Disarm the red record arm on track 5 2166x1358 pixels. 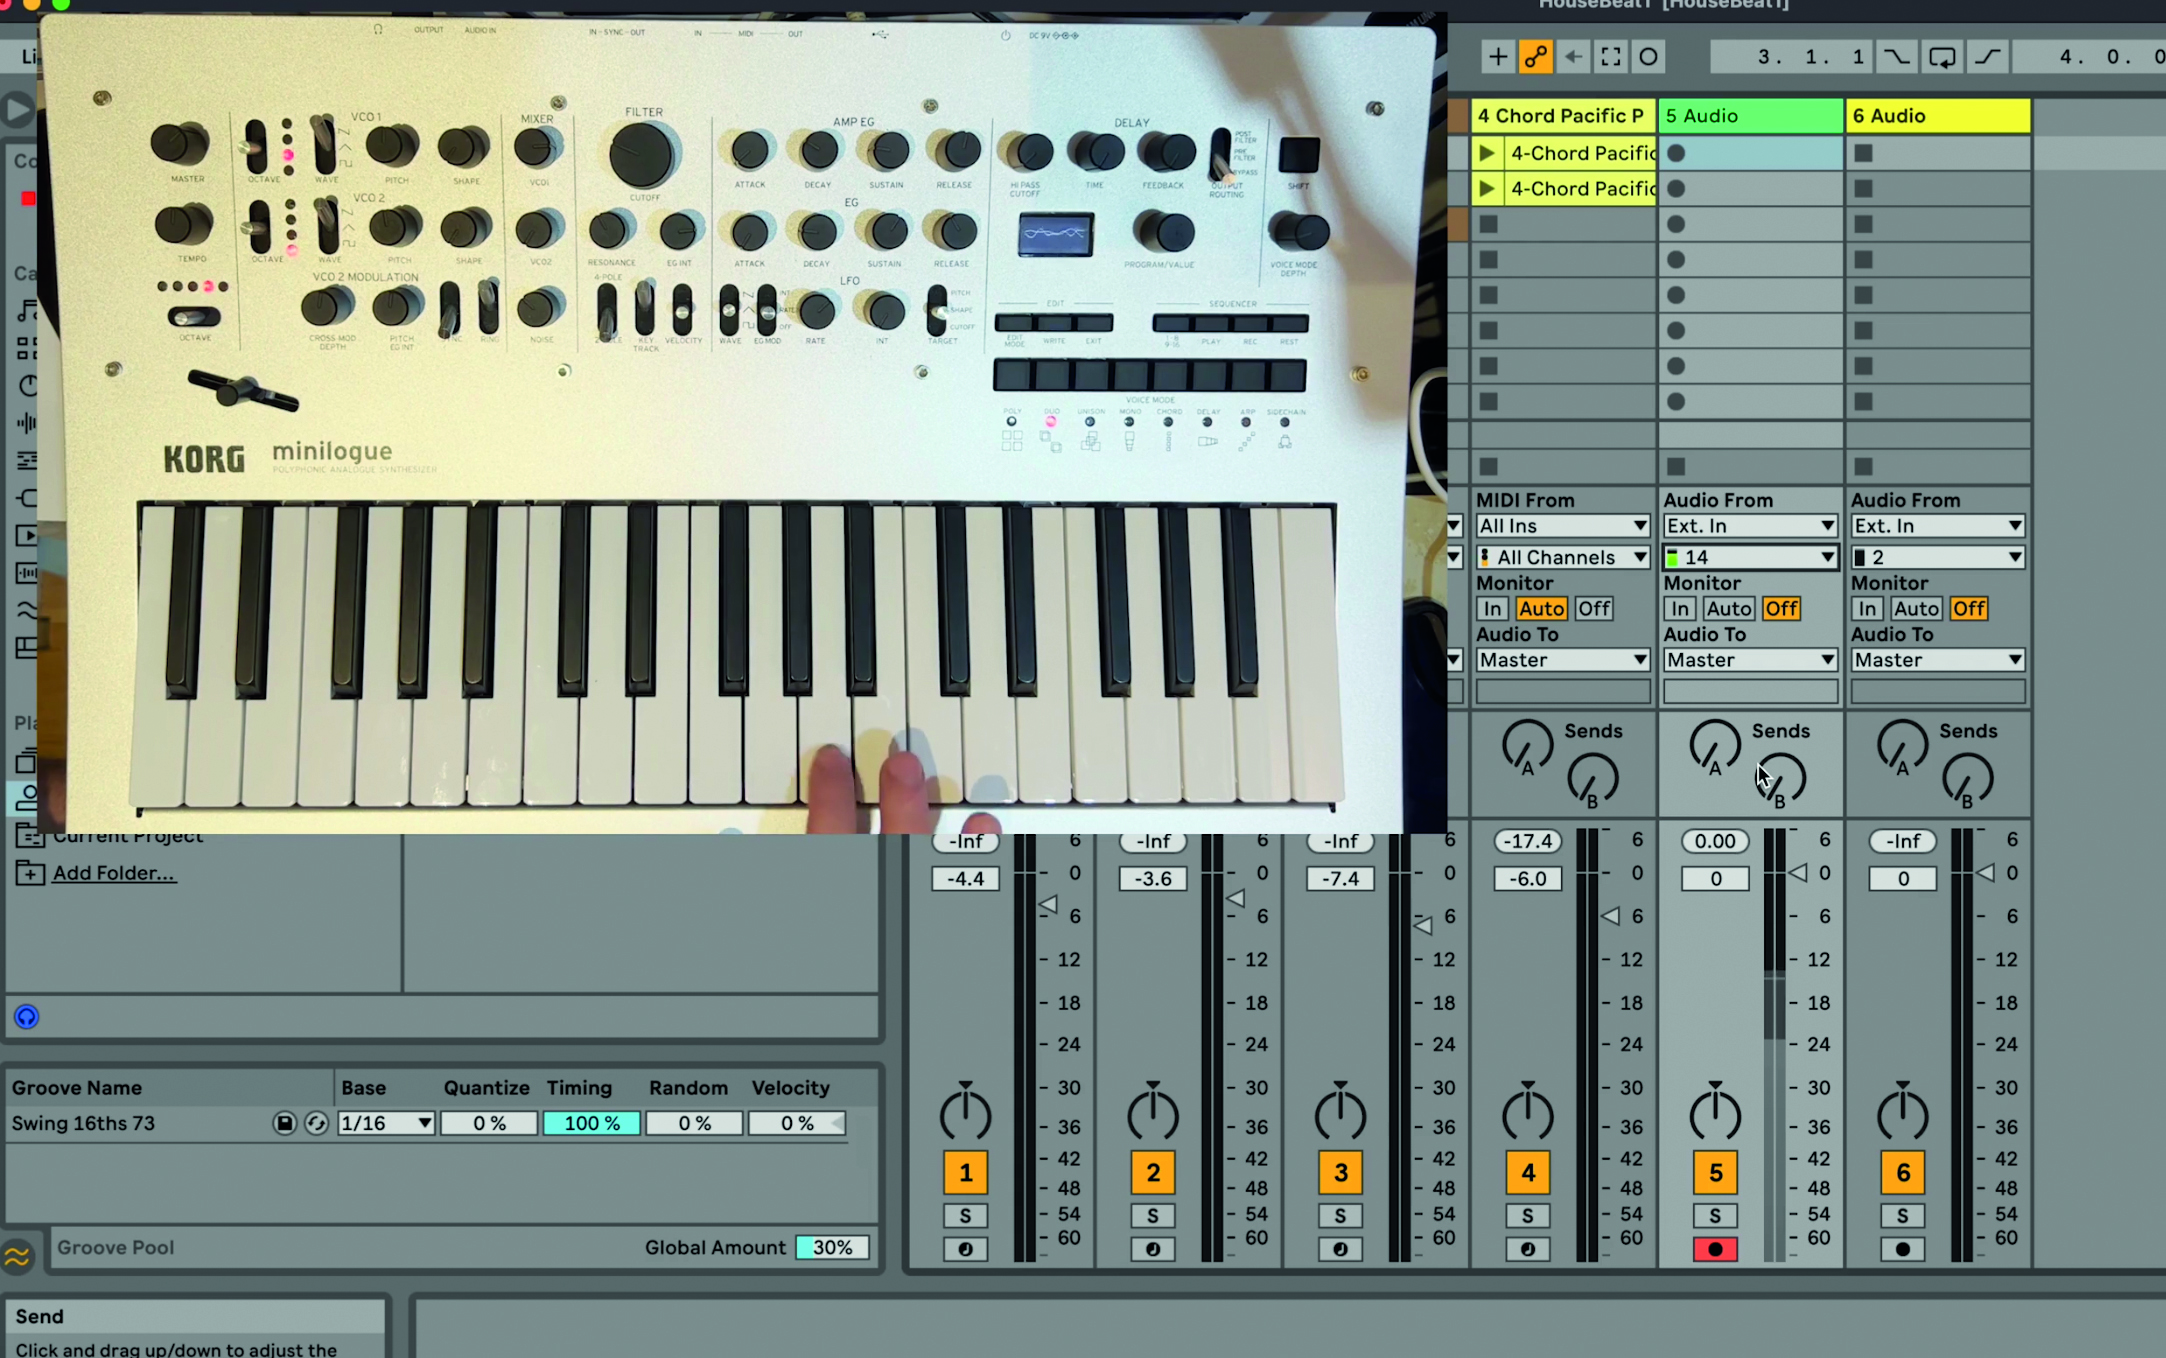click(1715, 1249)
